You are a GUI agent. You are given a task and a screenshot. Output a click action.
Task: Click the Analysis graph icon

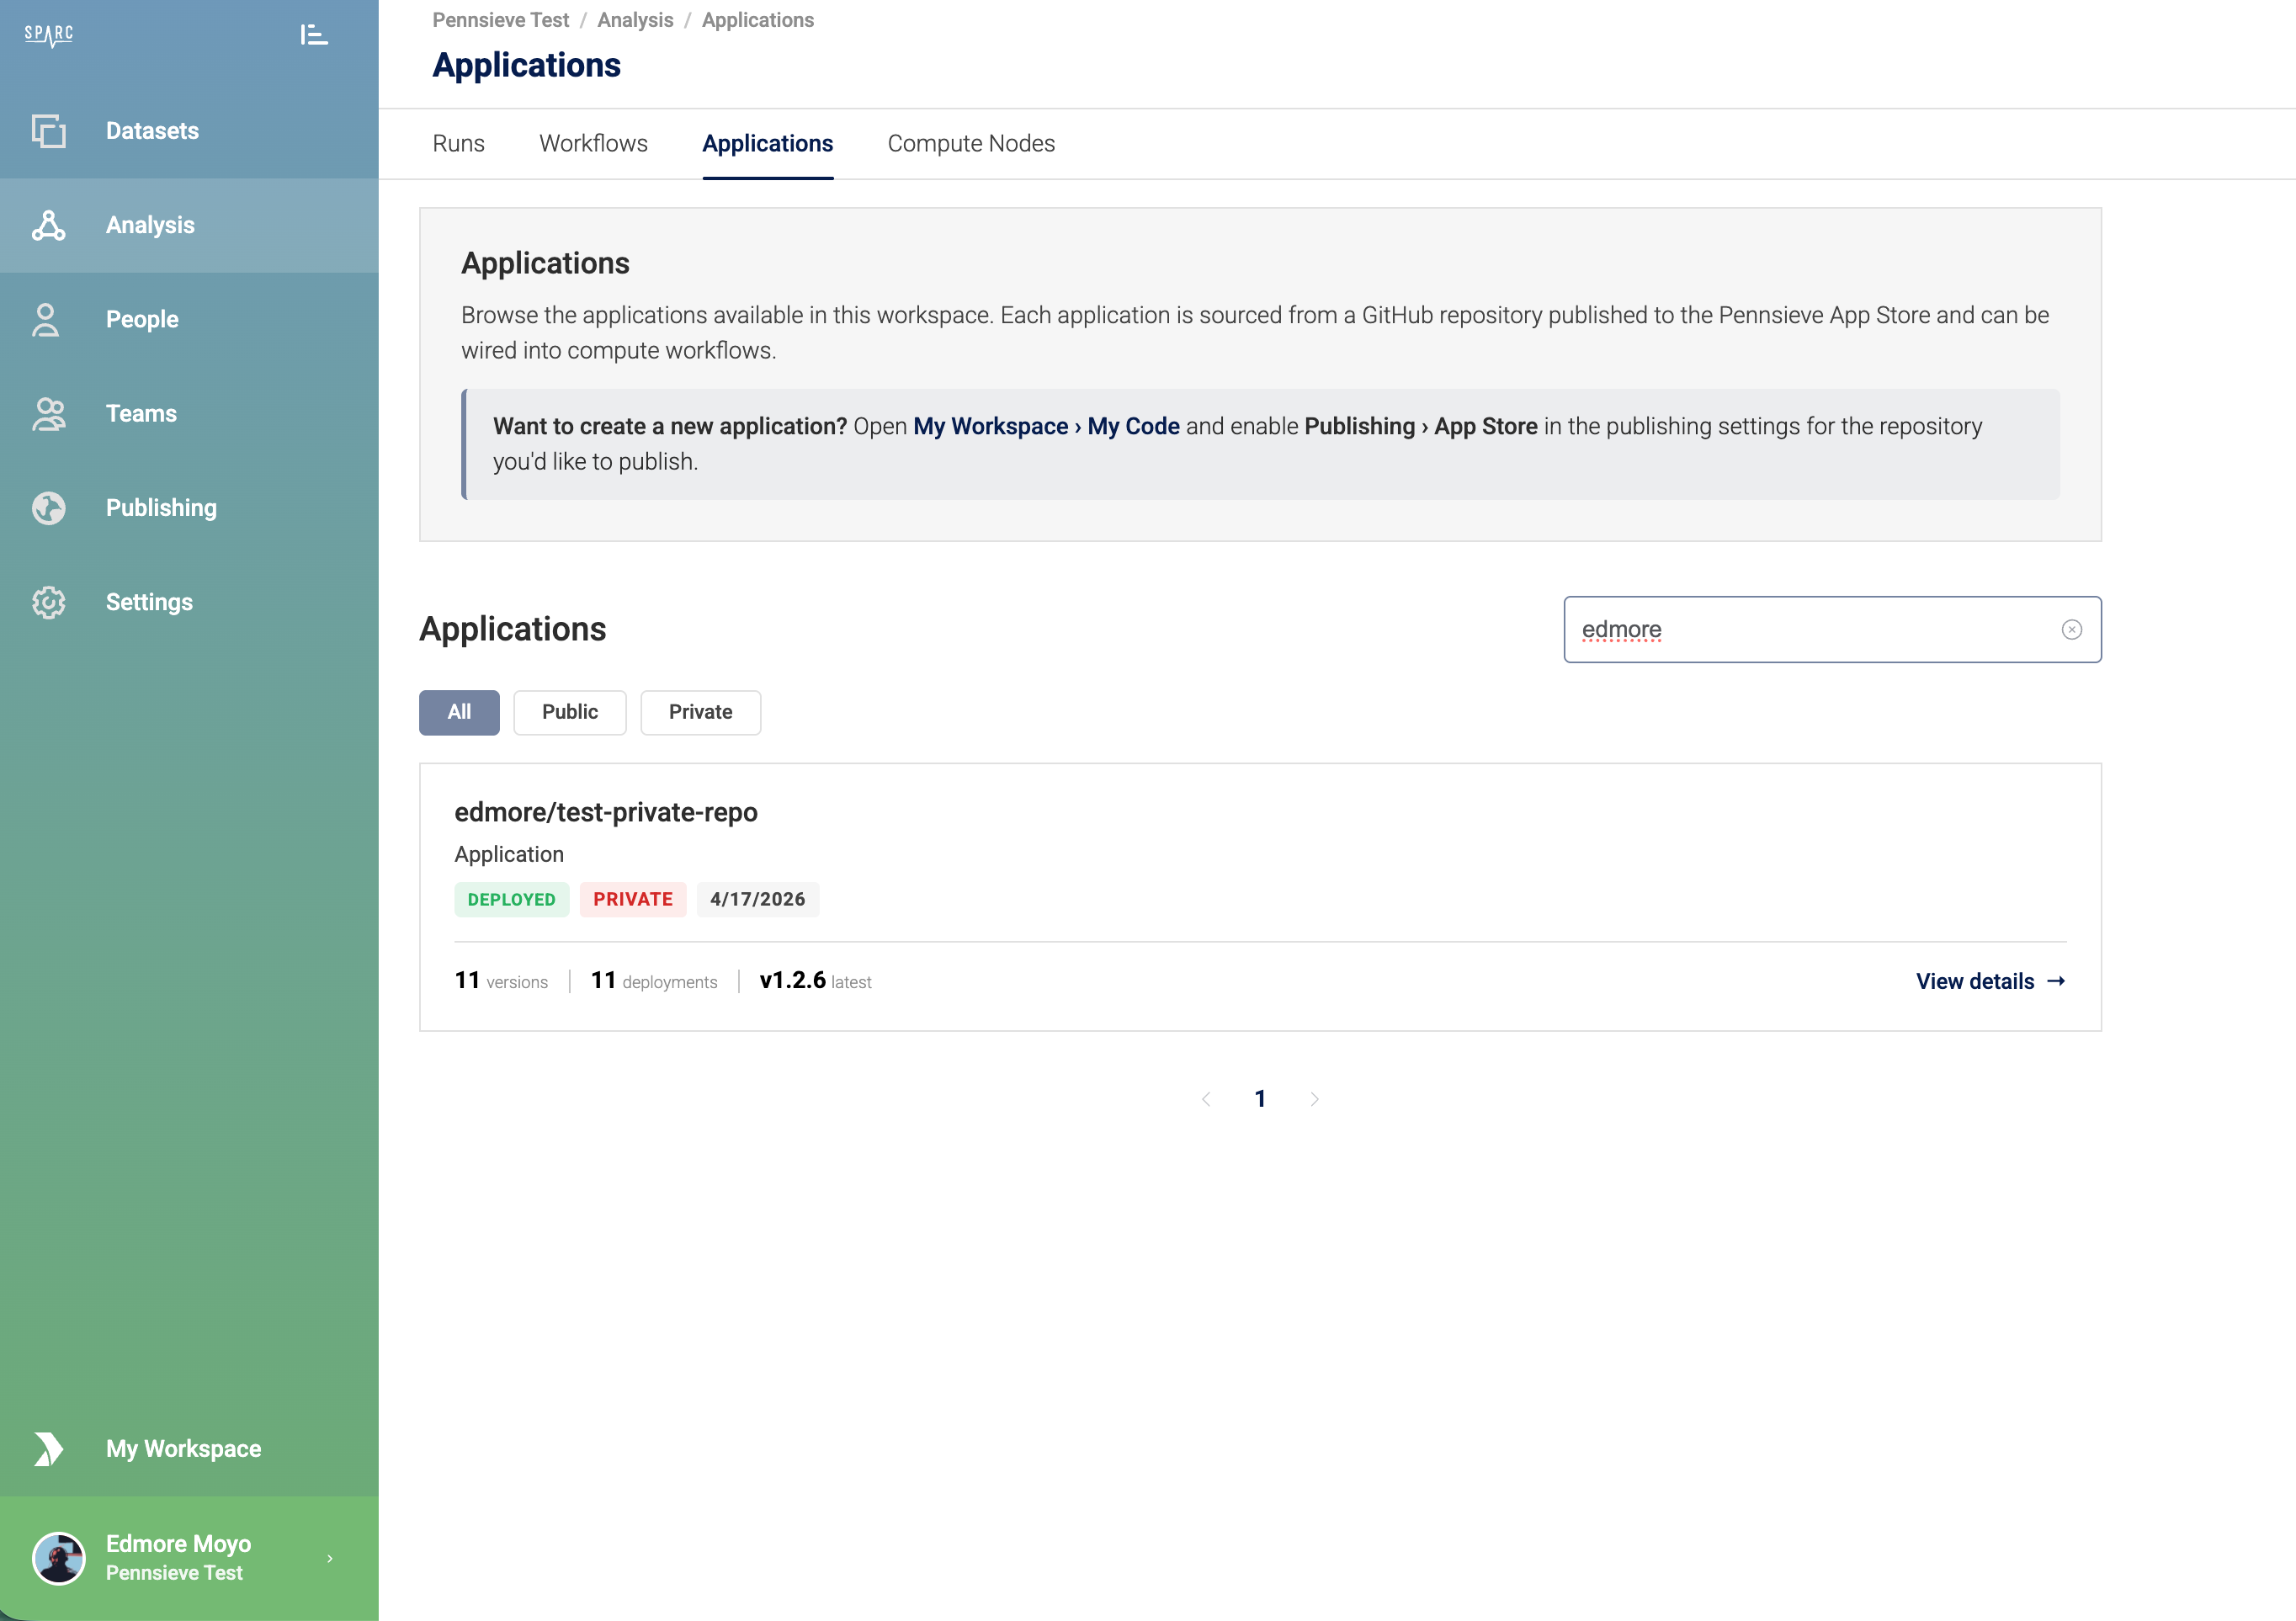[48, 225]
